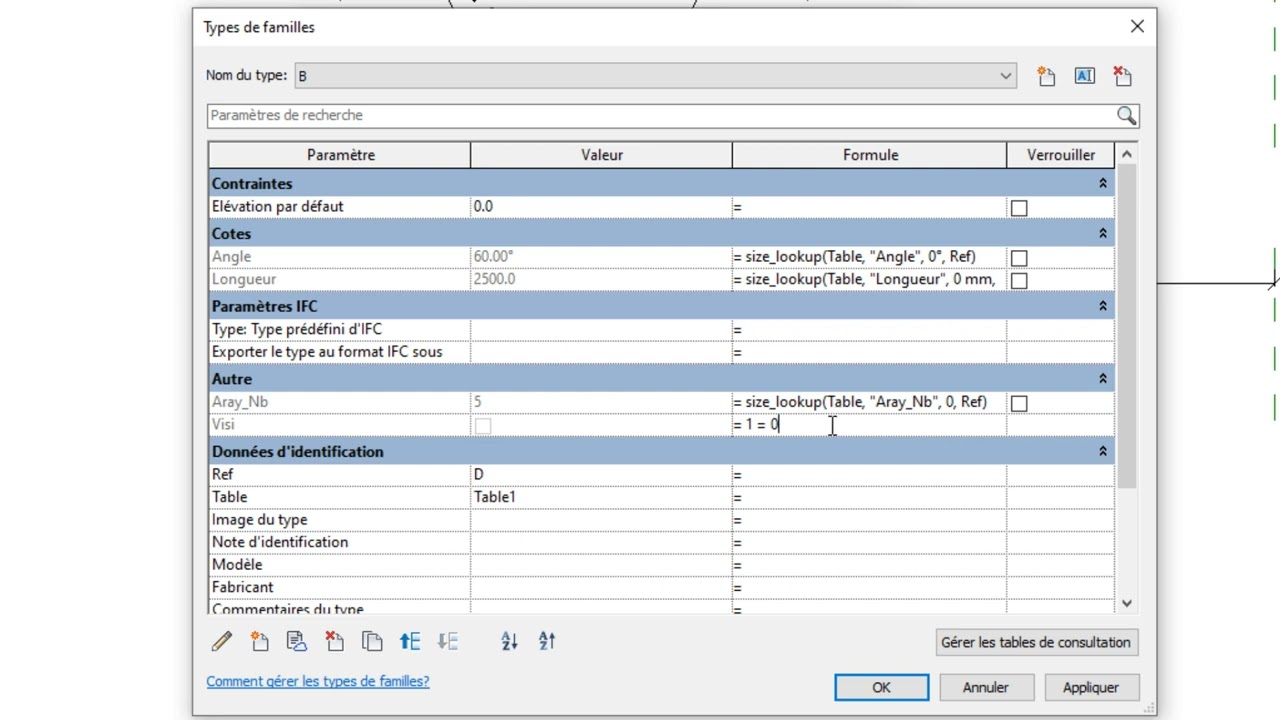Click the Visi formula cell
This screenshot has height=720, width=1280.
tap(869, 425)
